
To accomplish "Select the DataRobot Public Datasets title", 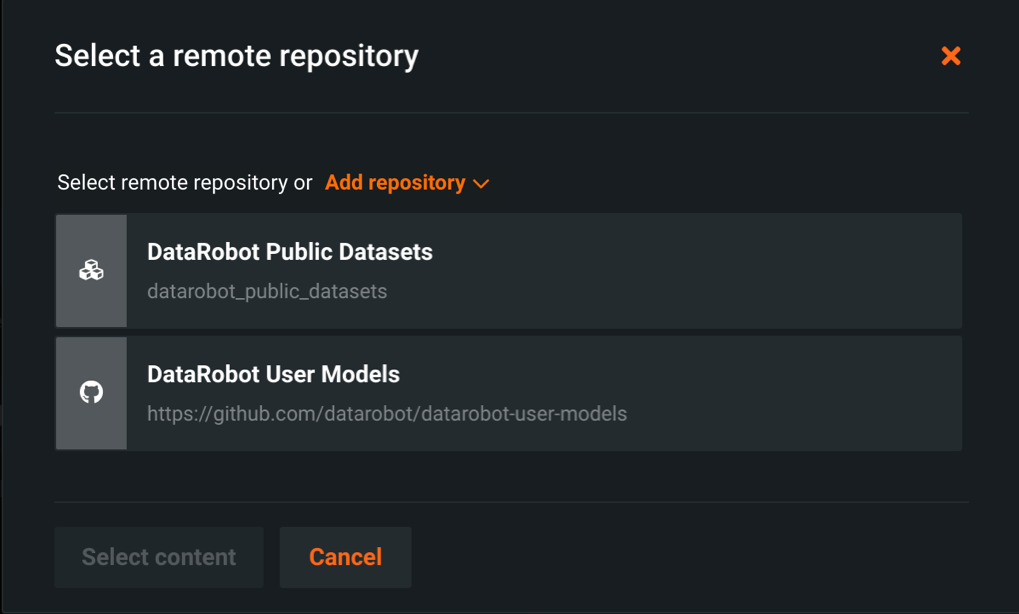I will coord(289,252).
